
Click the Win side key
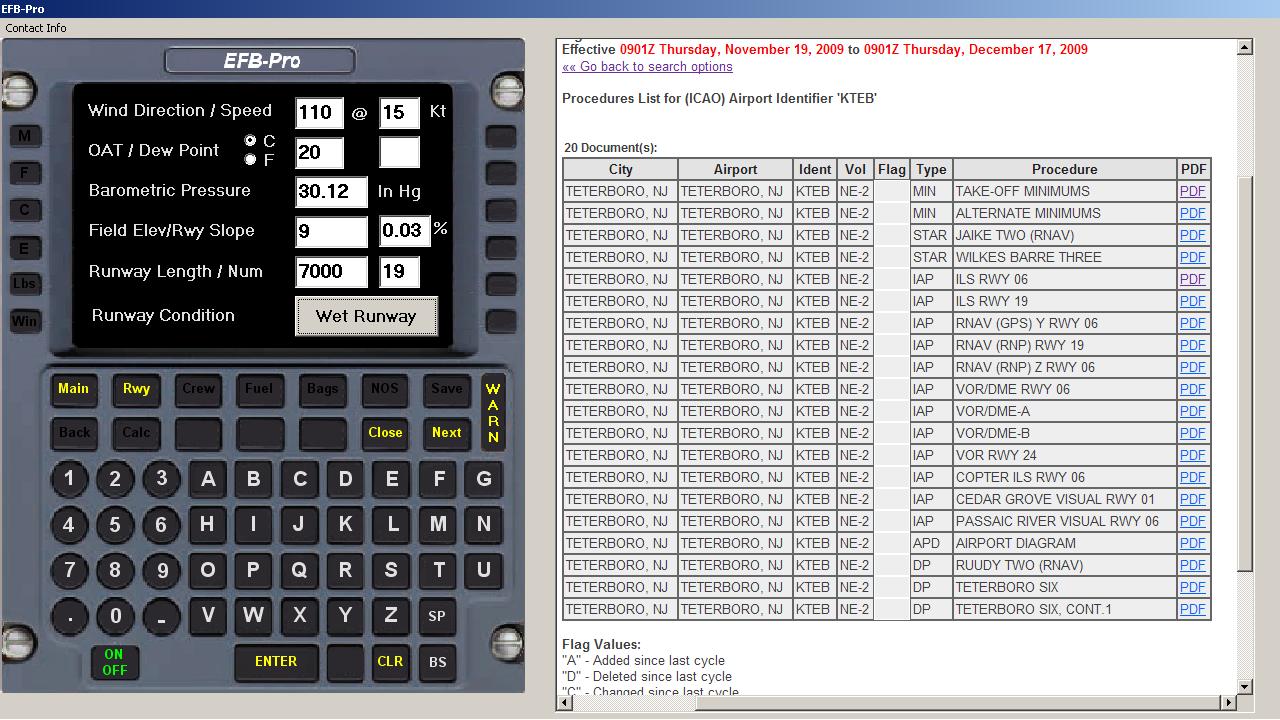[24, 321]
